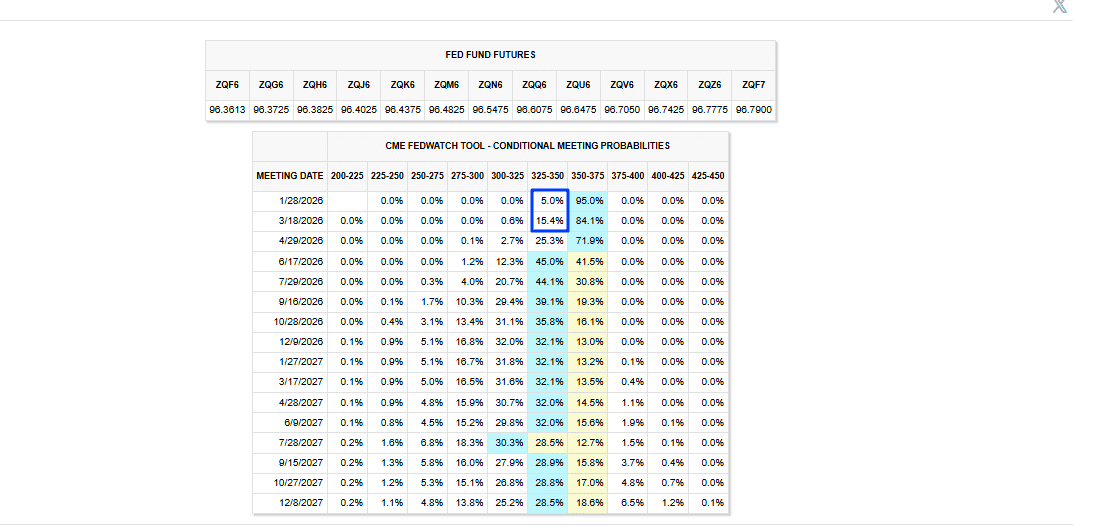
Task: Click the ZQZ6 contract header
Action: (x=710, y=85)
